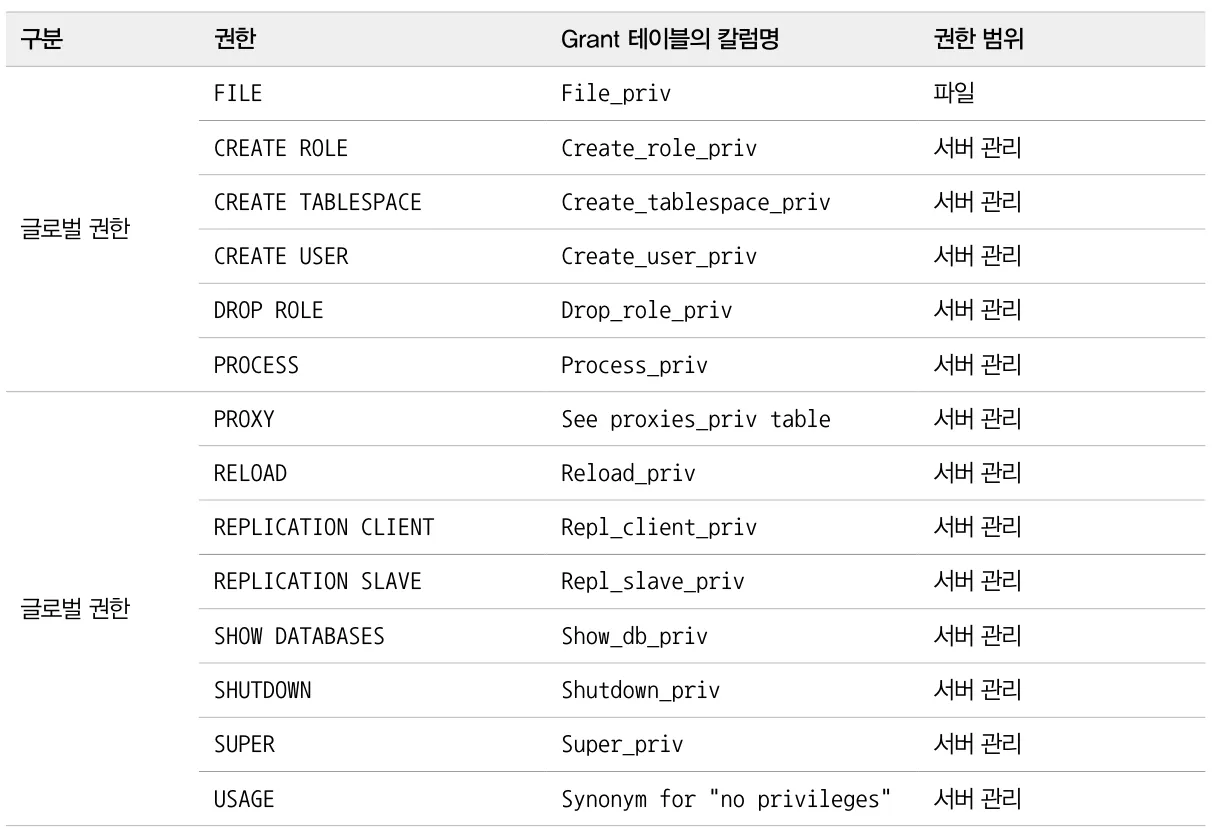Image resolution: width=1226 pixels, height=839 pixels.
Task: Select REPLICATION CLIENT cell
Action: [x=324, y=527]
